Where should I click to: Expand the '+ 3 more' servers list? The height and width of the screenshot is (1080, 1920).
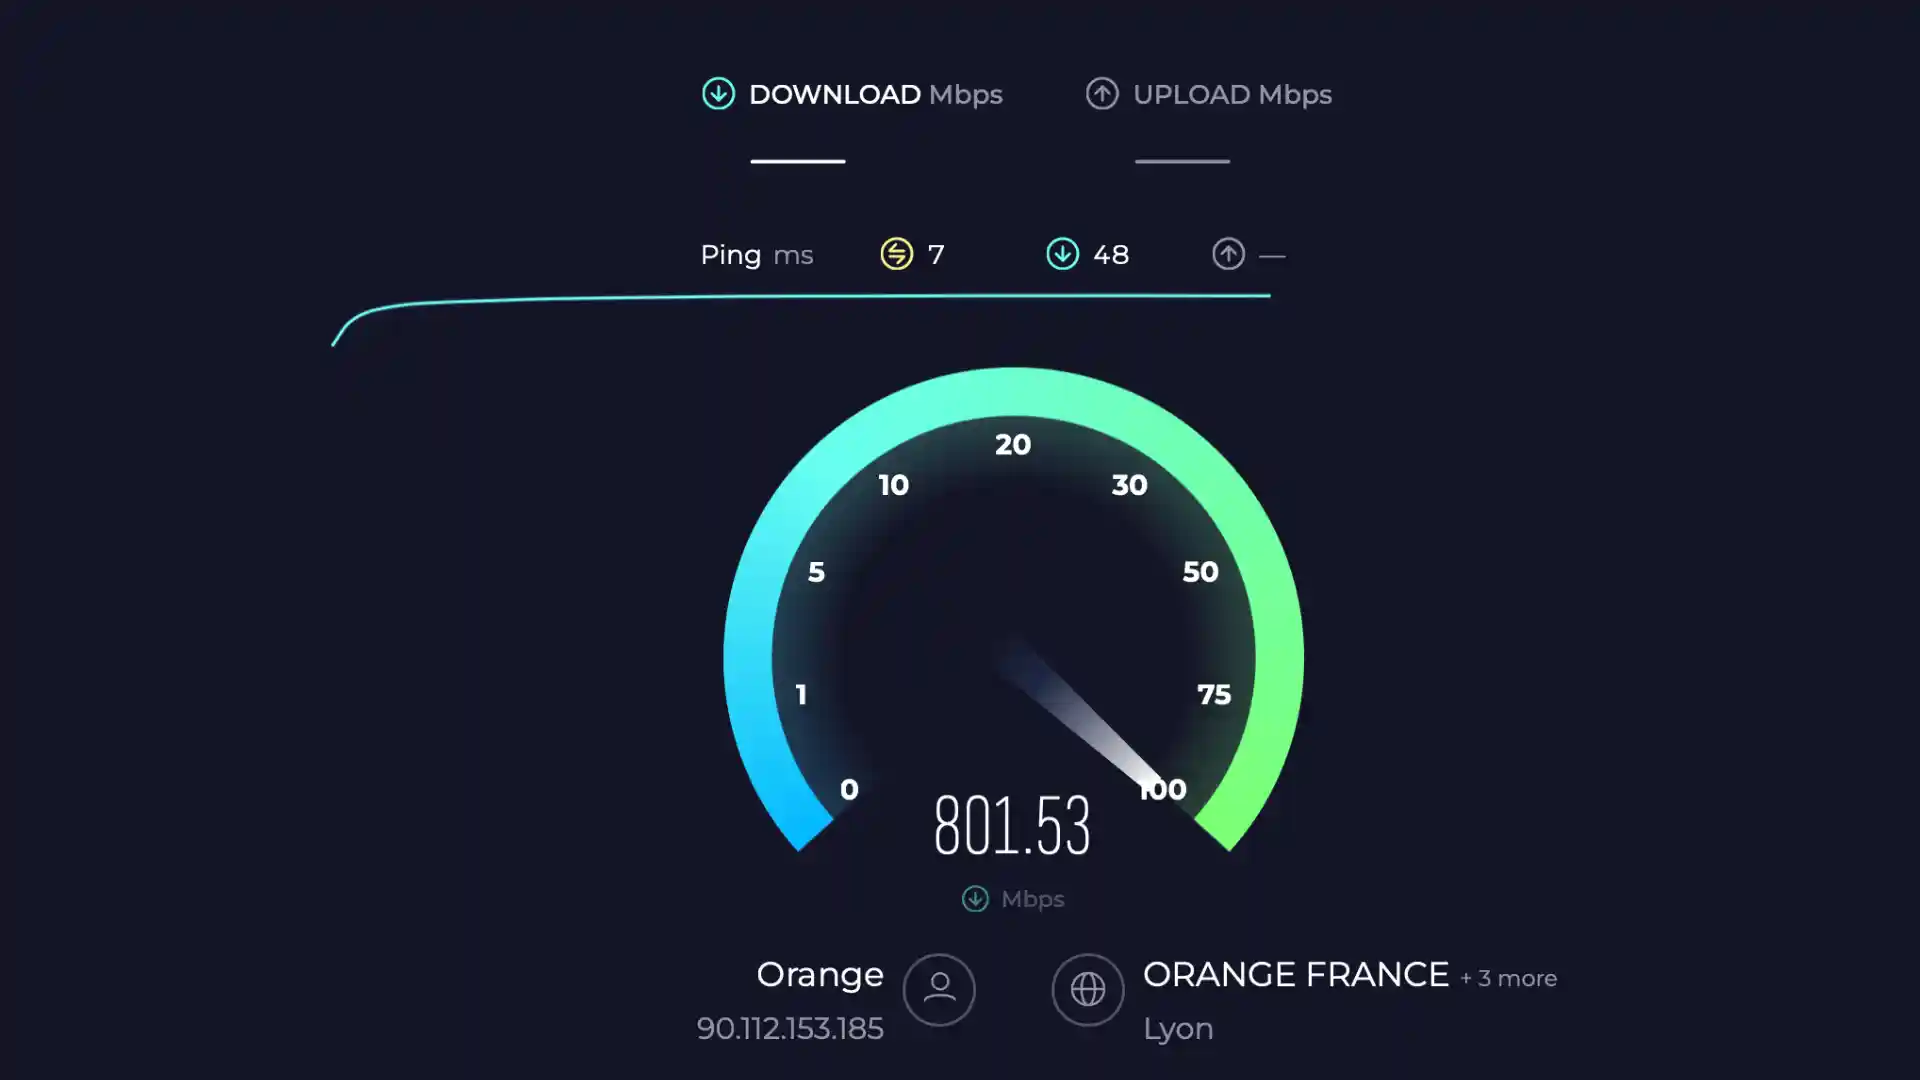point(1508,978)
